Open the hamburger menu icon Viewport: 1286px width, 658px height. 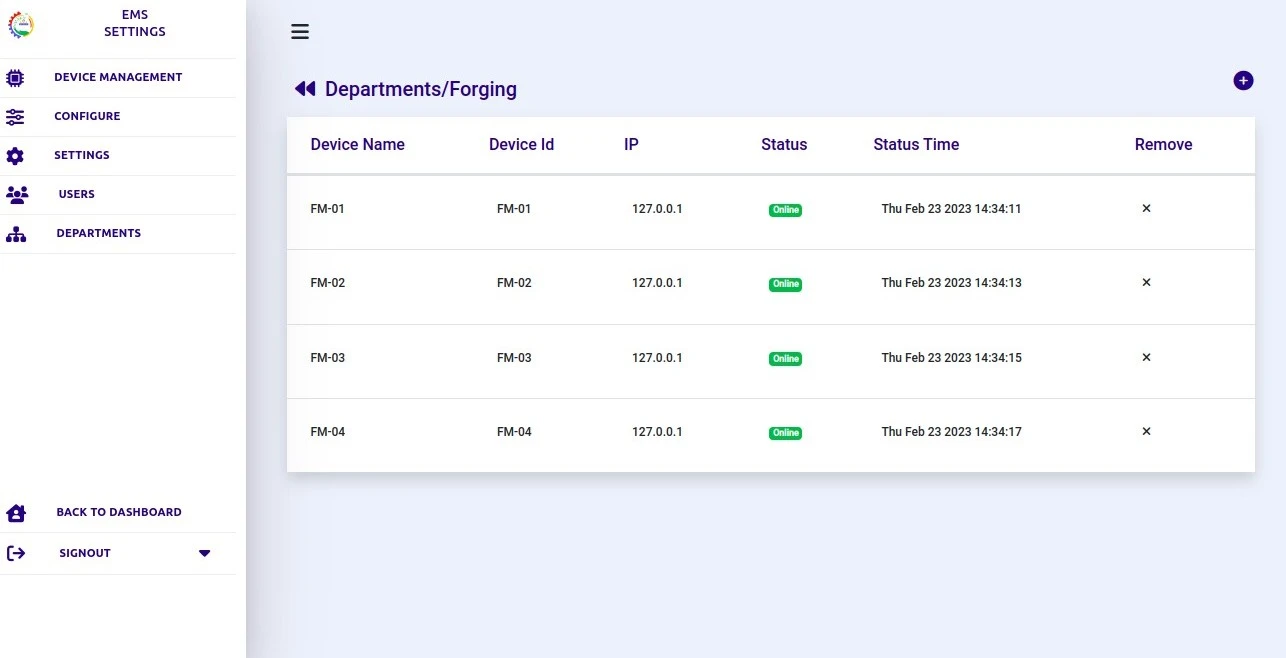(x=300, y=32)
